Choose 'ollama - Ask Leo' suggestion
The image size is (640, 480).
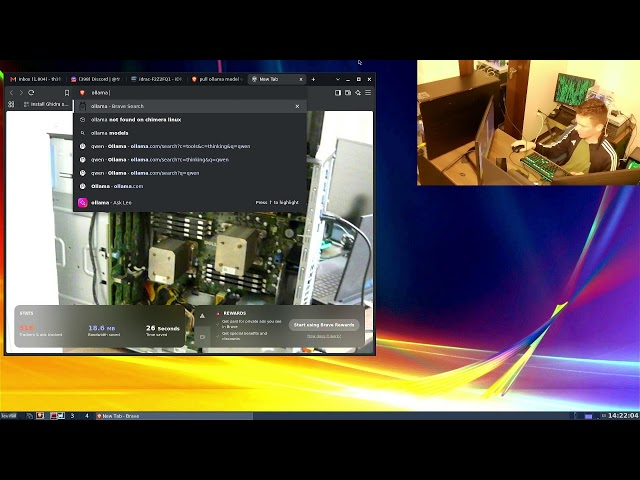point(190,202)
